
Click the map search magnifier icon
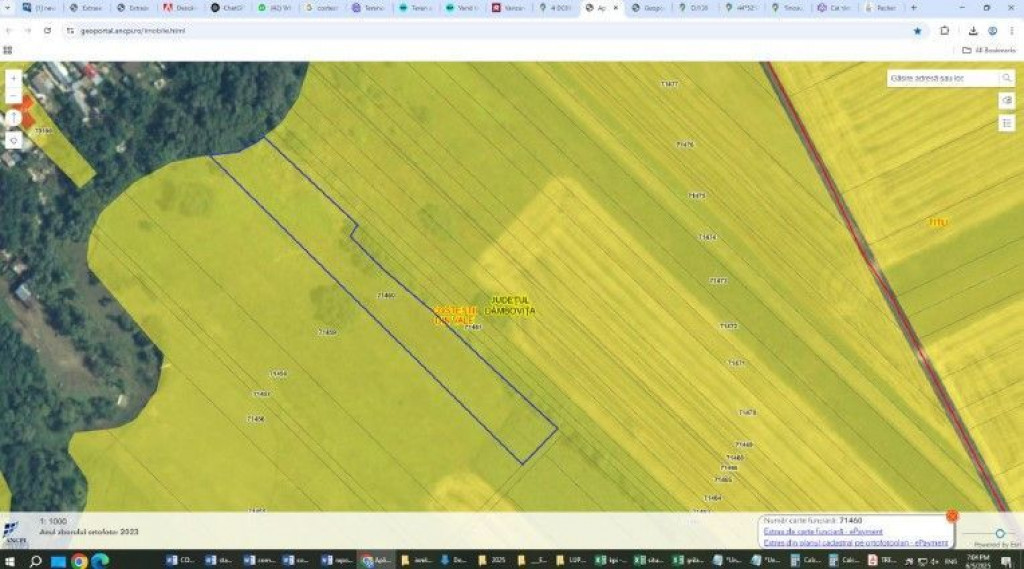tap(1006, 78)
